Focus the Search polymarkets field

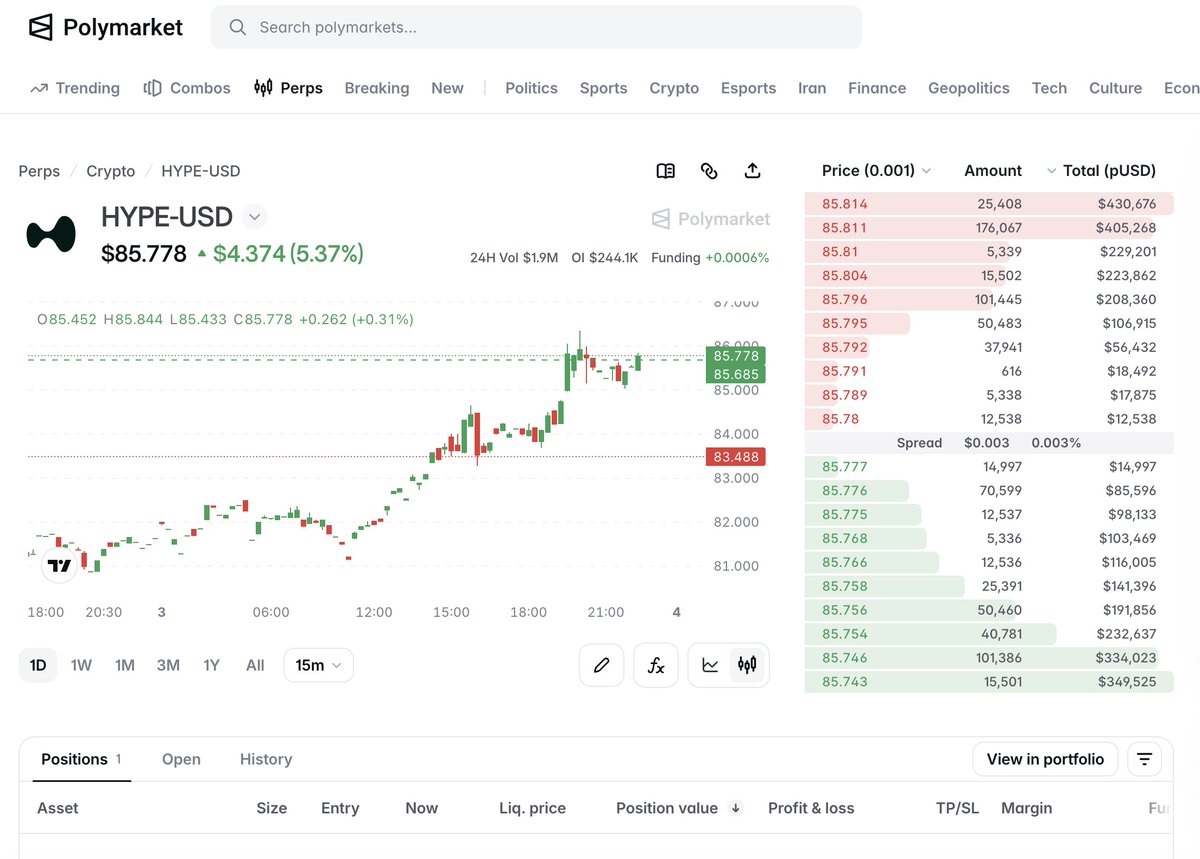click(x=536, y=27)
